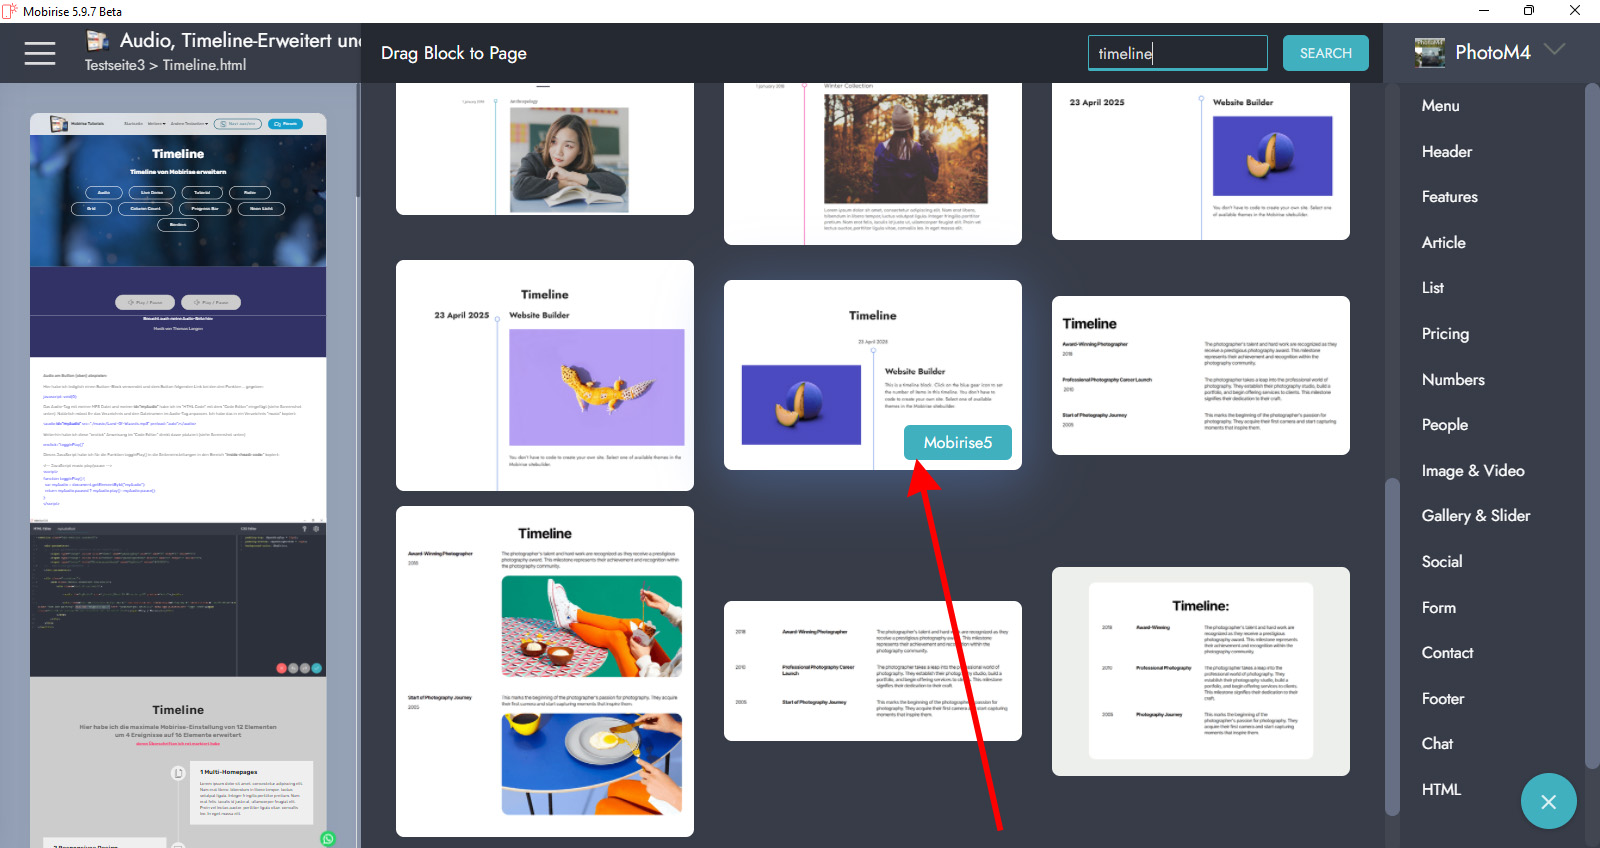Screen dimensions: 1600x848
Task: Click the timeline search input field
Action: 1177,53
